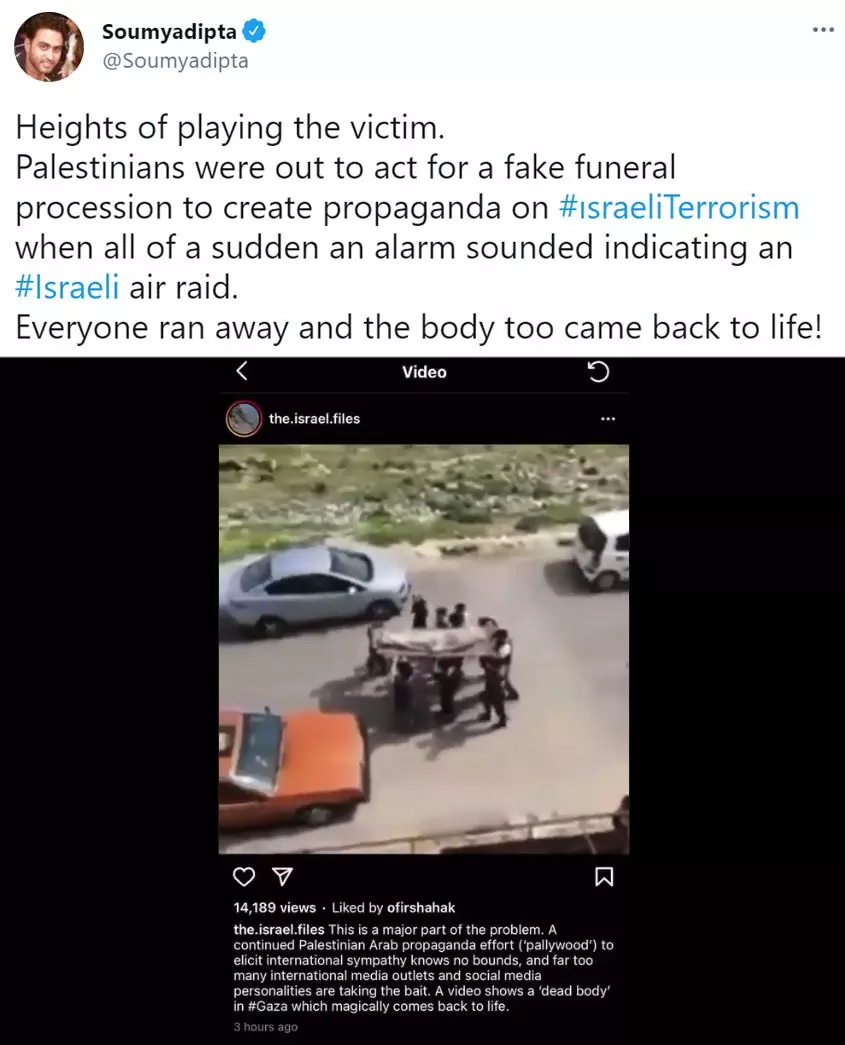Image resolution: width=845 pixels, height=1045 pixels.
Task: Tap the reload circular arrow icon
Action: 598,371
